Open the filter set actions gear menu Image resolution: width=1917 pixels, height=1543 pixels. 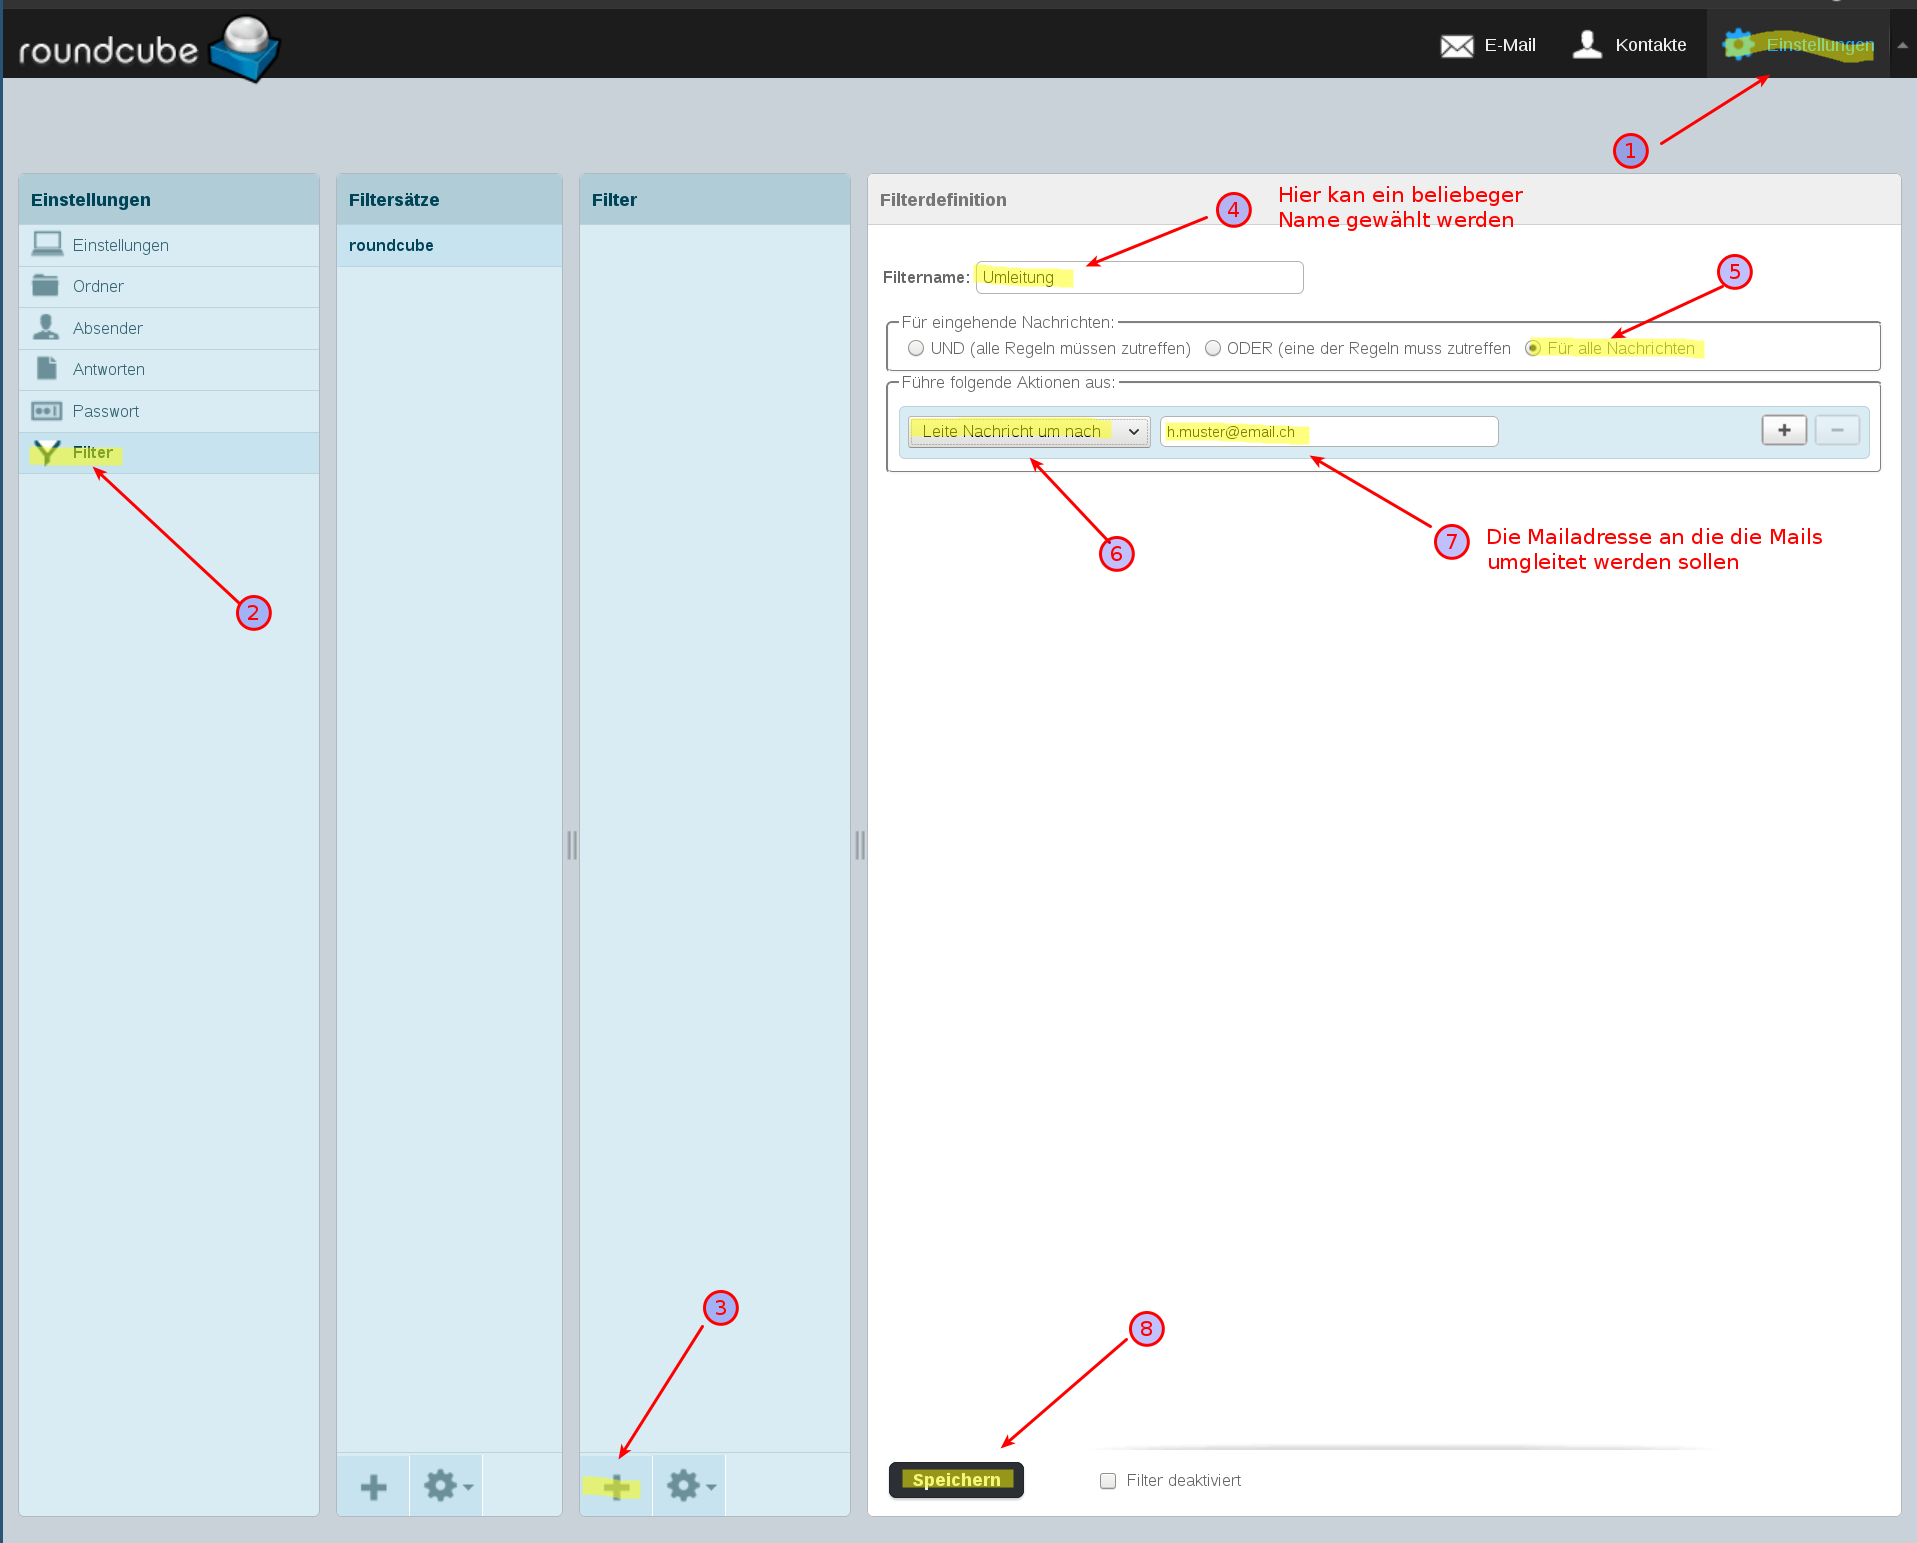(446, 1486)
